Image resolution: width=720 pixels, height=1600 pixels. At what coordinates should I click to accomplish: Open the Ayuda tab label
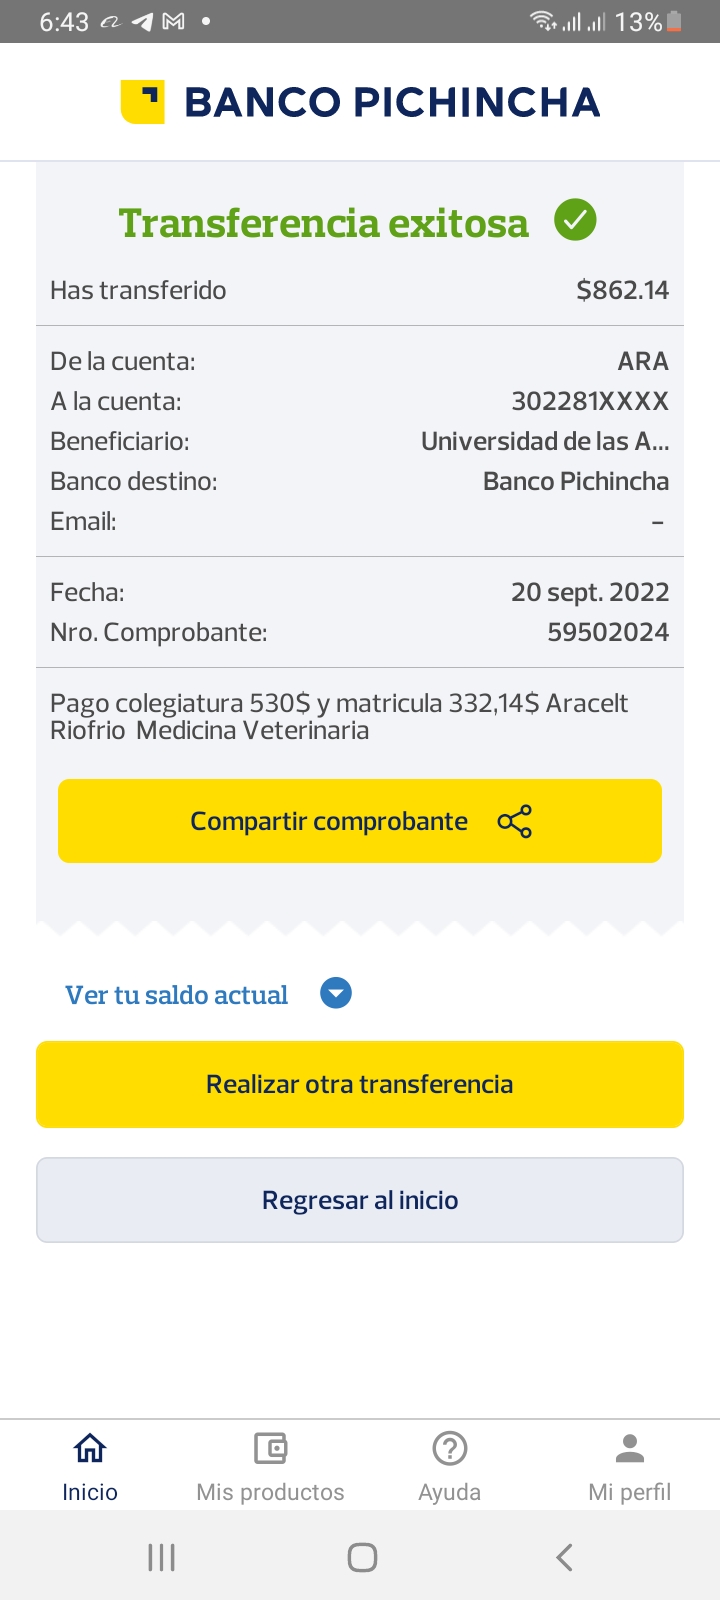point(450,1492)
